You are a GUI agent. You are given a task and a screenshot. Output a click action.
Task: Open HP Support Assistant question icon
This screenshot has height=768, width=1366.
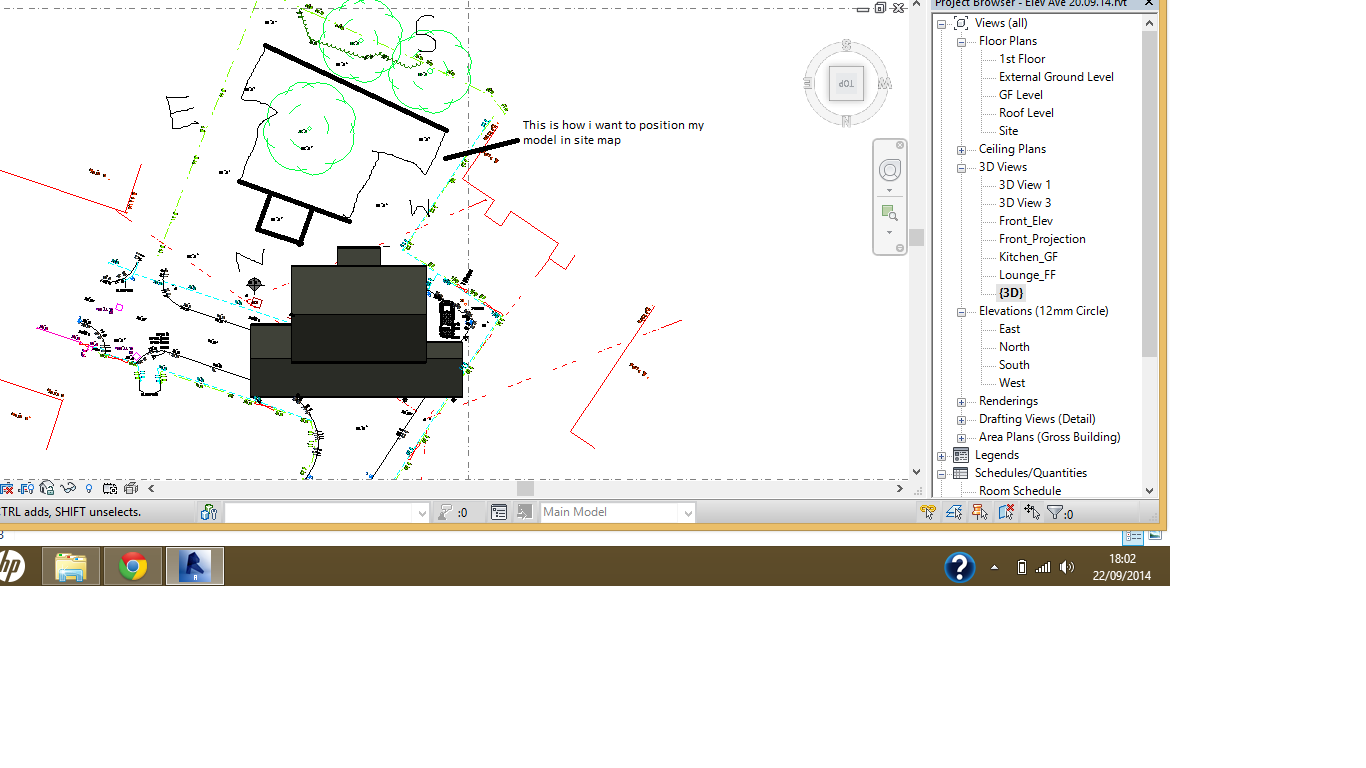[x=960, y=567]
